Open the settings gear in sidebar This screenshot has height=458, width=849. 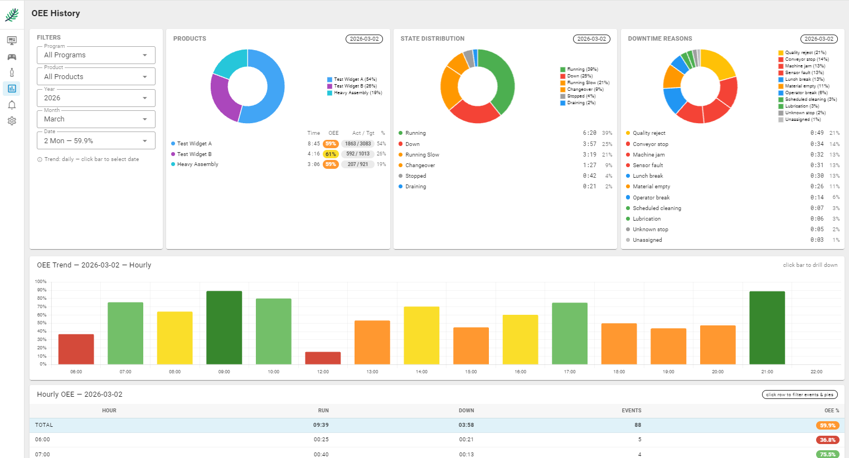12,121
